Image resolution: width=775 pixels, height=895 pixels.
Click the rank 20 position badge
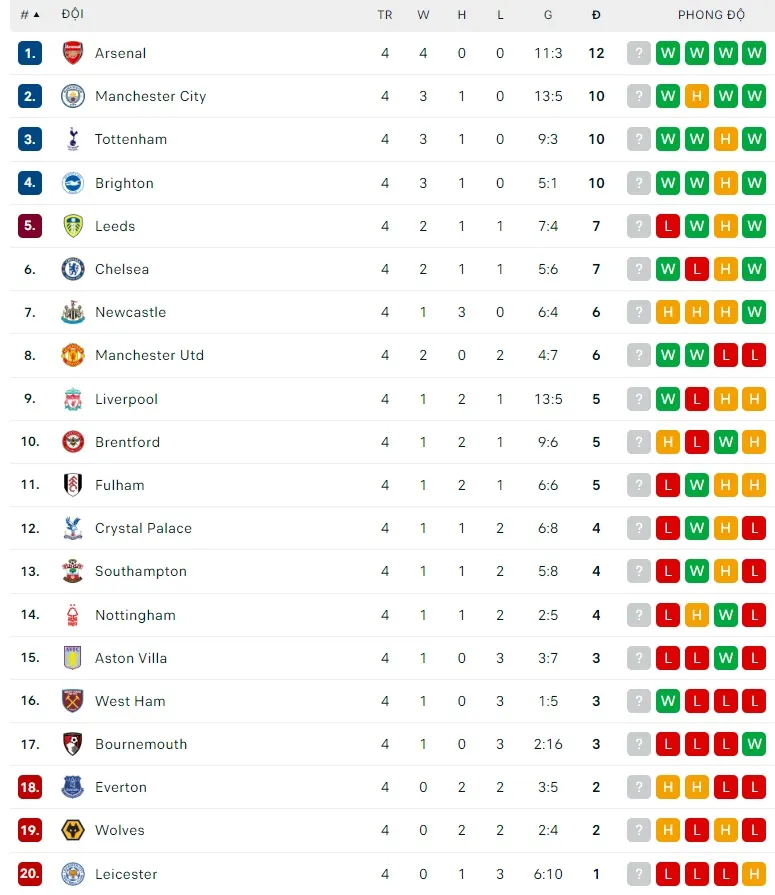[30, 874]
